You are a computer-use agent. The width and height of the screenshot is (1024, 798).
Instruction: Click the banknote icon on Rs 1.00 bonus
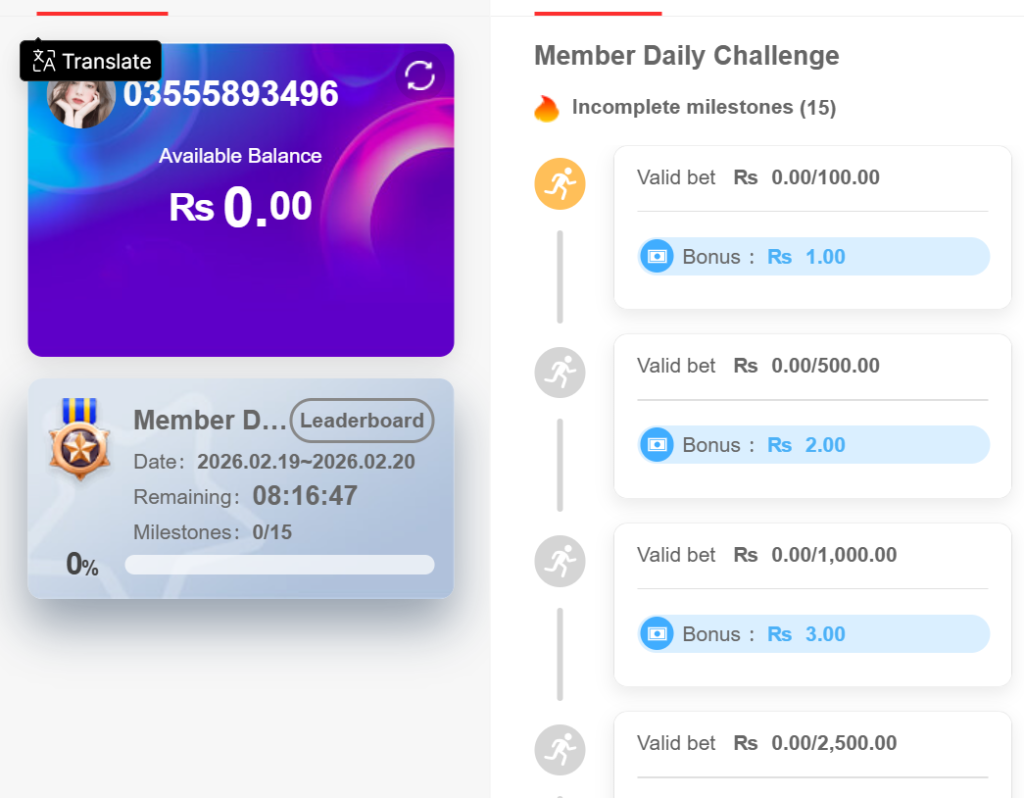tap(657, 257)
